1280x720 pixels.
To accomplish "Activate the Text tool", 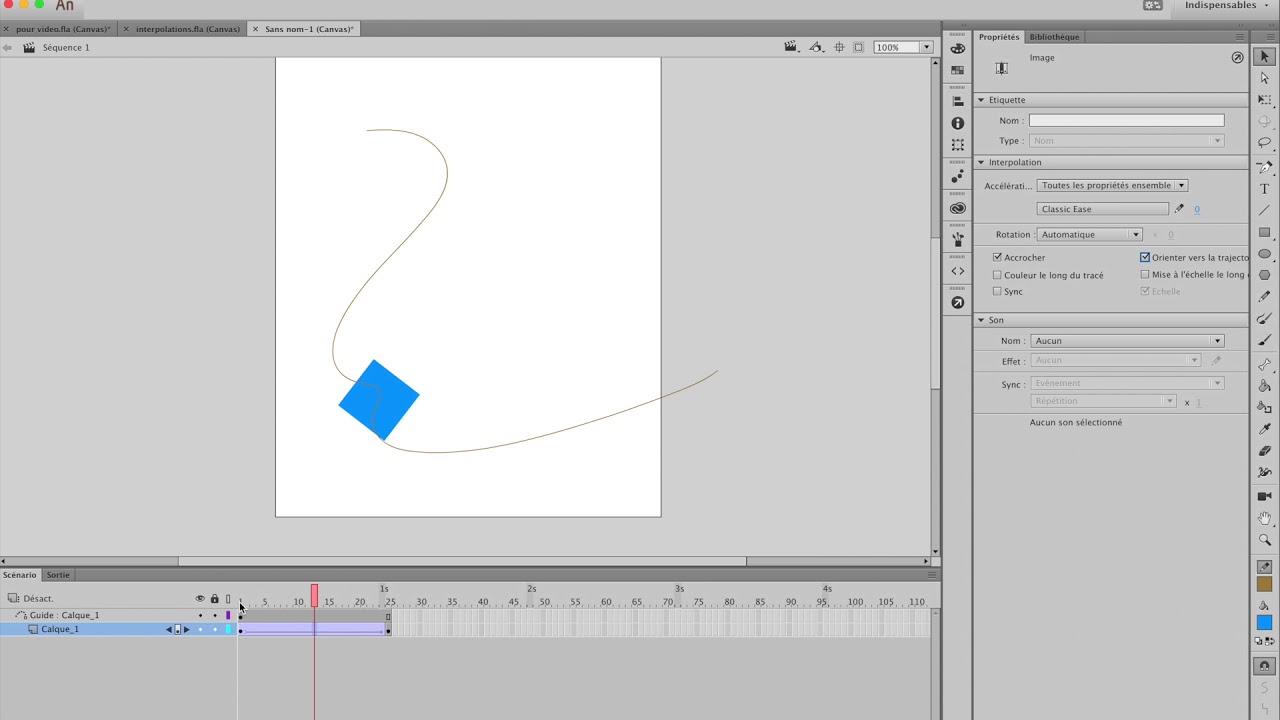I will pyautogui.click(x=1265, y=189).
